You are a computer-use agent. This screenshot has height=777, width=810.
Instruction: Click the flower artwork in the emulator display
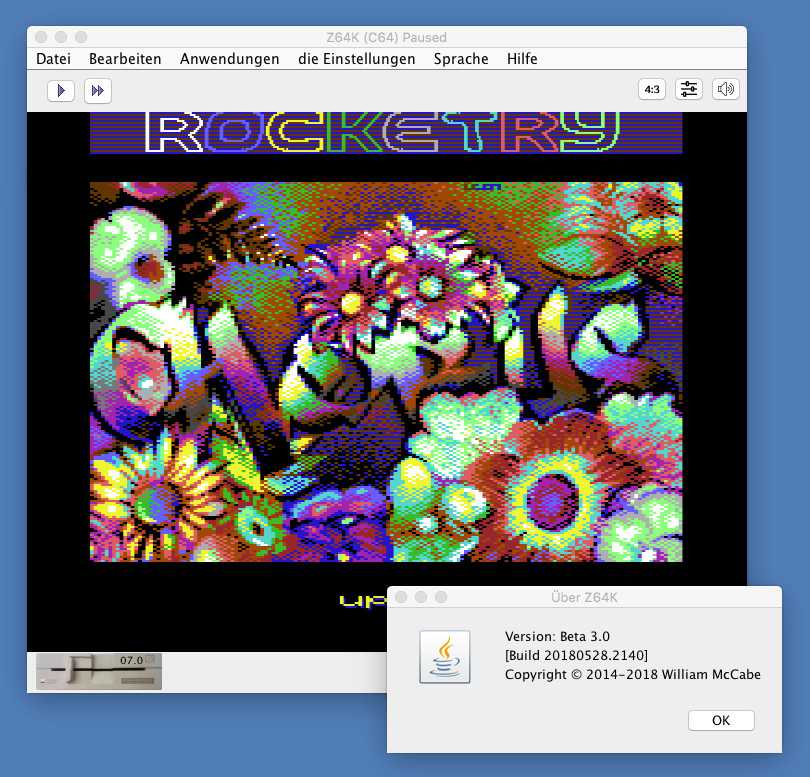pos(386,371)
